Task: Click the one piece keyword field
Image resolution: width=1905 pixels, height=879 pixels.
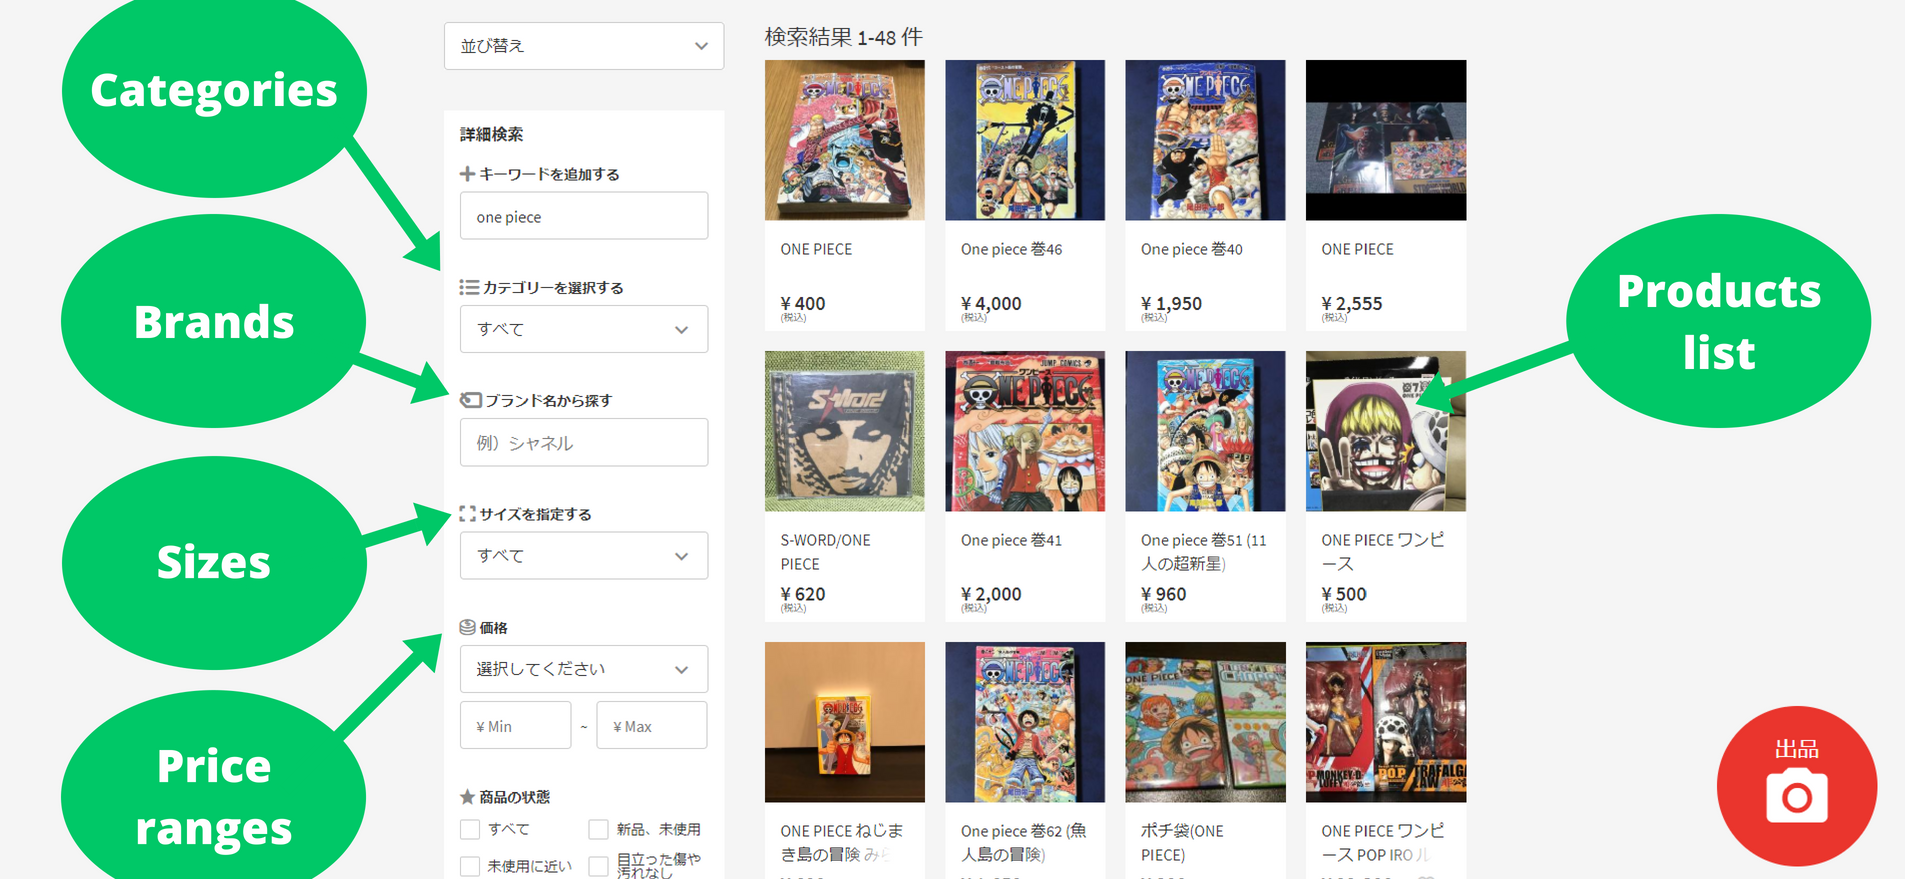Action: [x=584, y=216]
